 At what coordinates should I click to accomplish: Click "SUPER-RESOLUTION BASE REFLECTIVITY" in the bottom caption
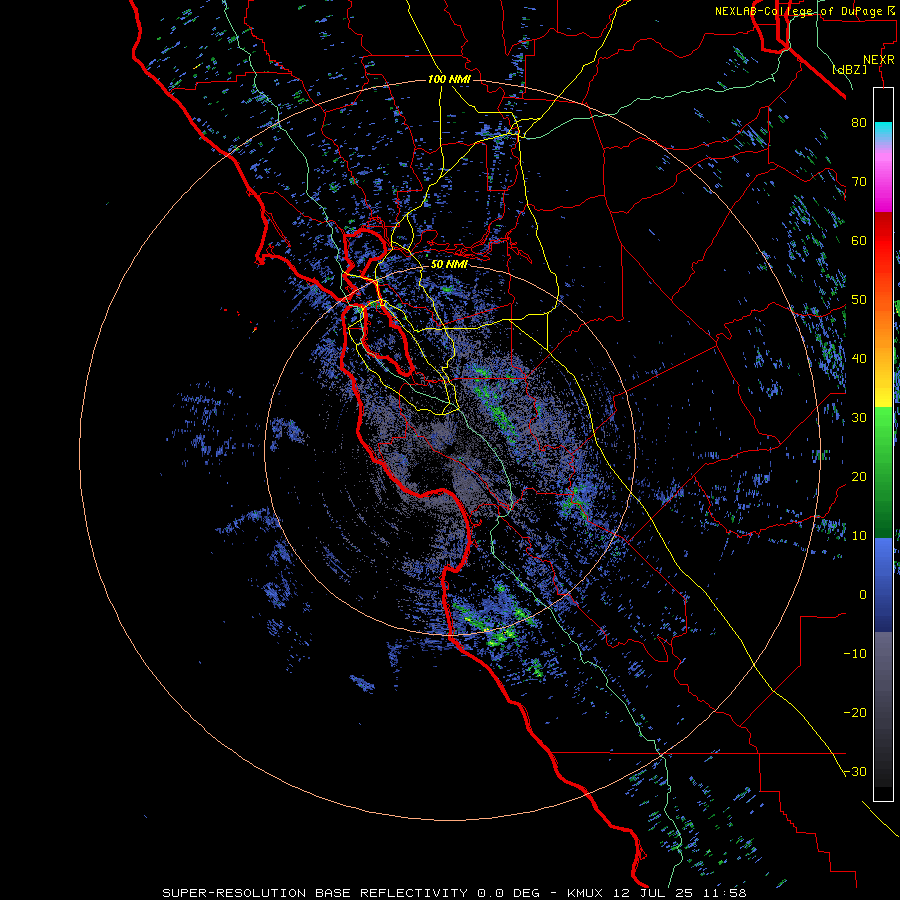tap(315, 893)
